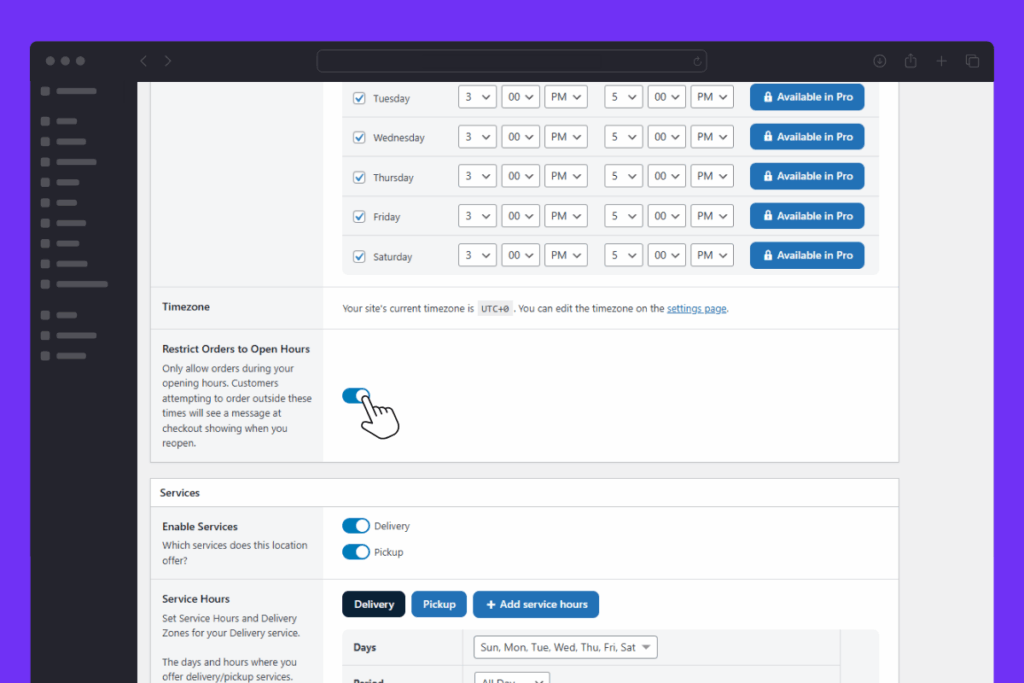Uncheck the Wednesday checkbox
This screenshot has height=683, width=1024.
click(x=360, y=138)
